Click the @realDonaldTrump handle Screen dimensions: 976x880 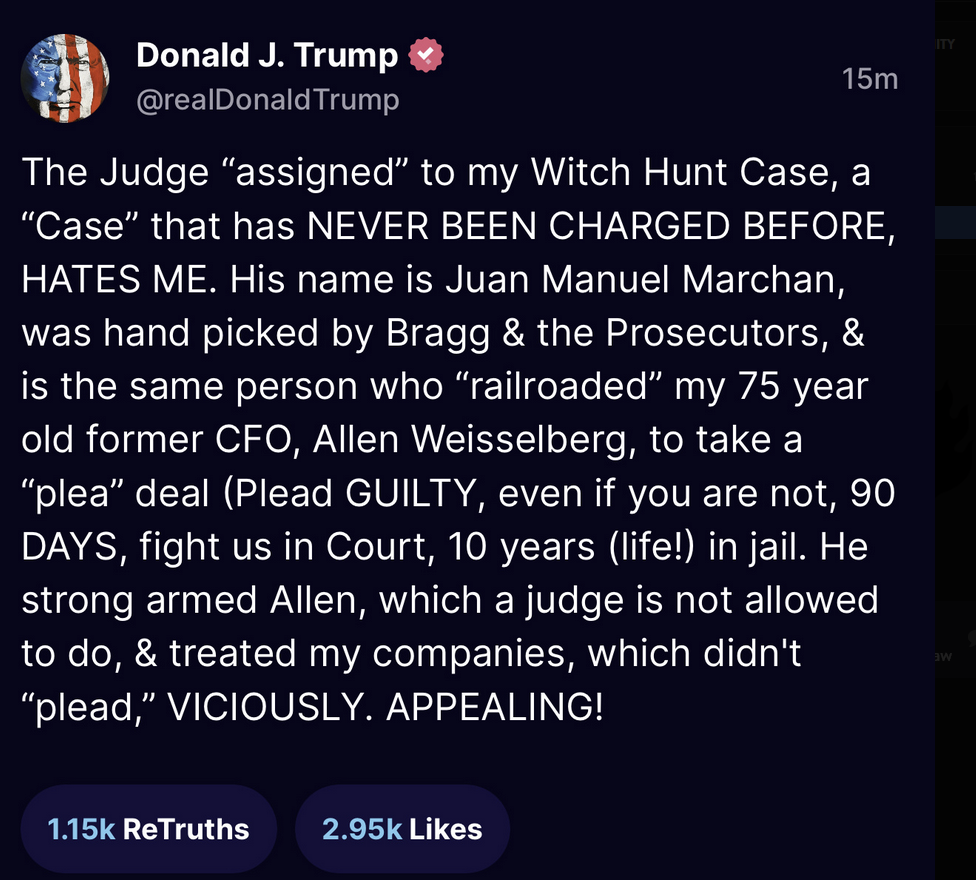point(268,100)
